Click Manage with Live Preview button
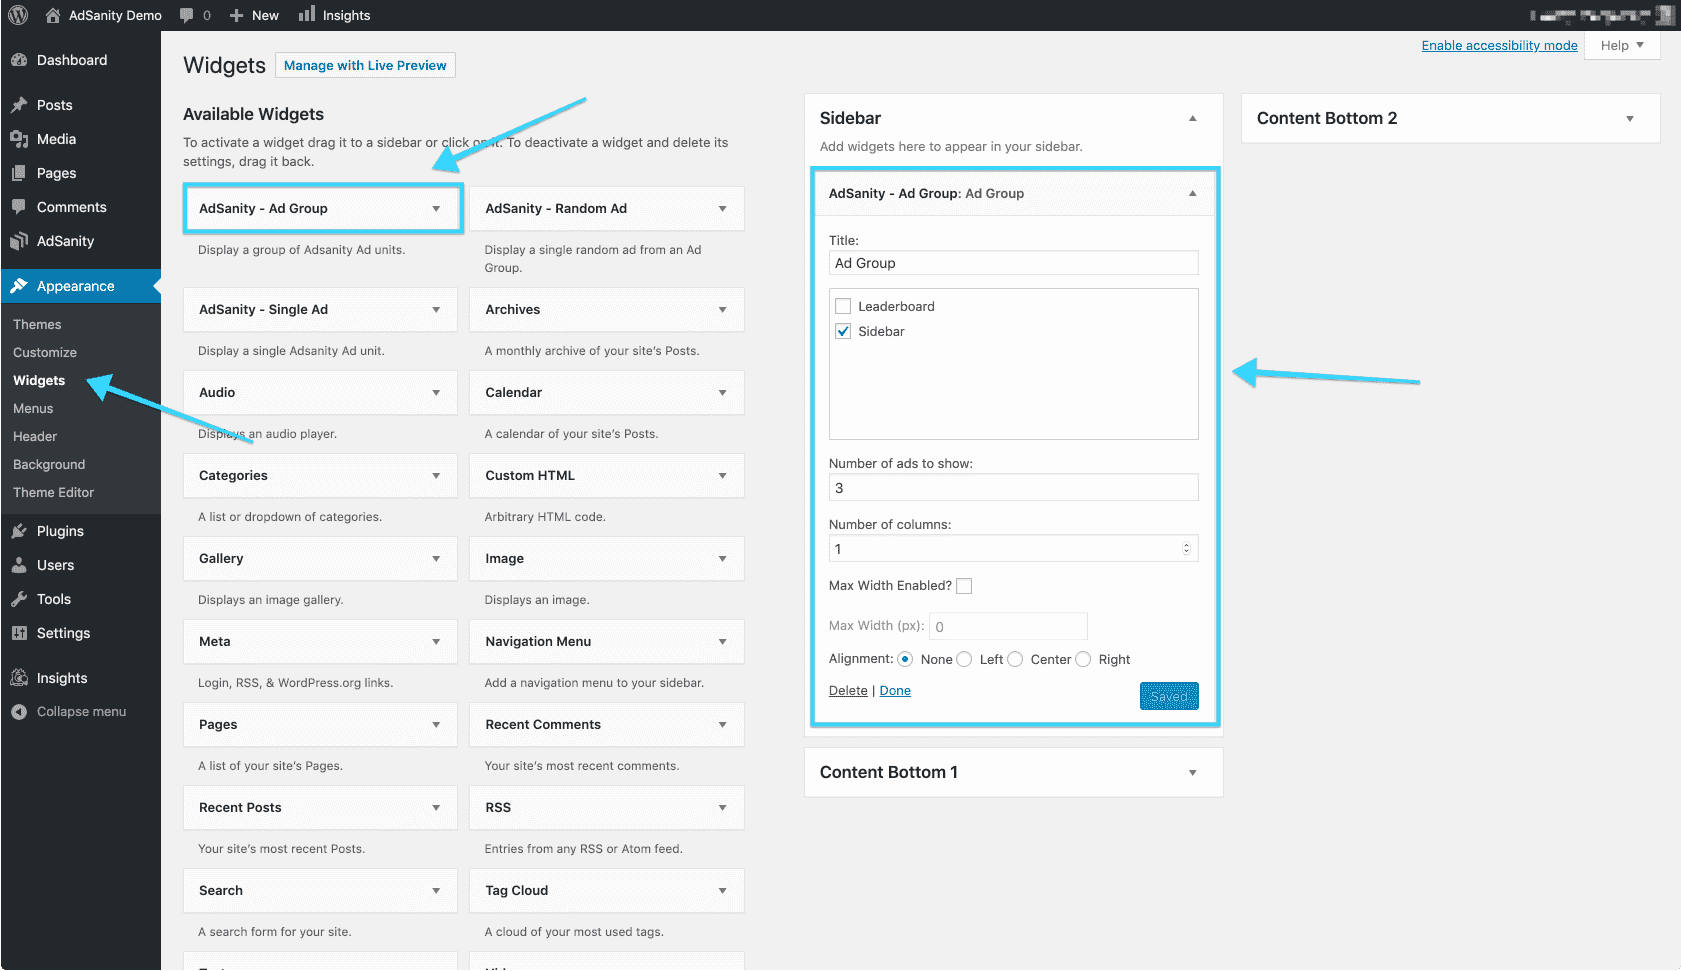 (365, 65)
